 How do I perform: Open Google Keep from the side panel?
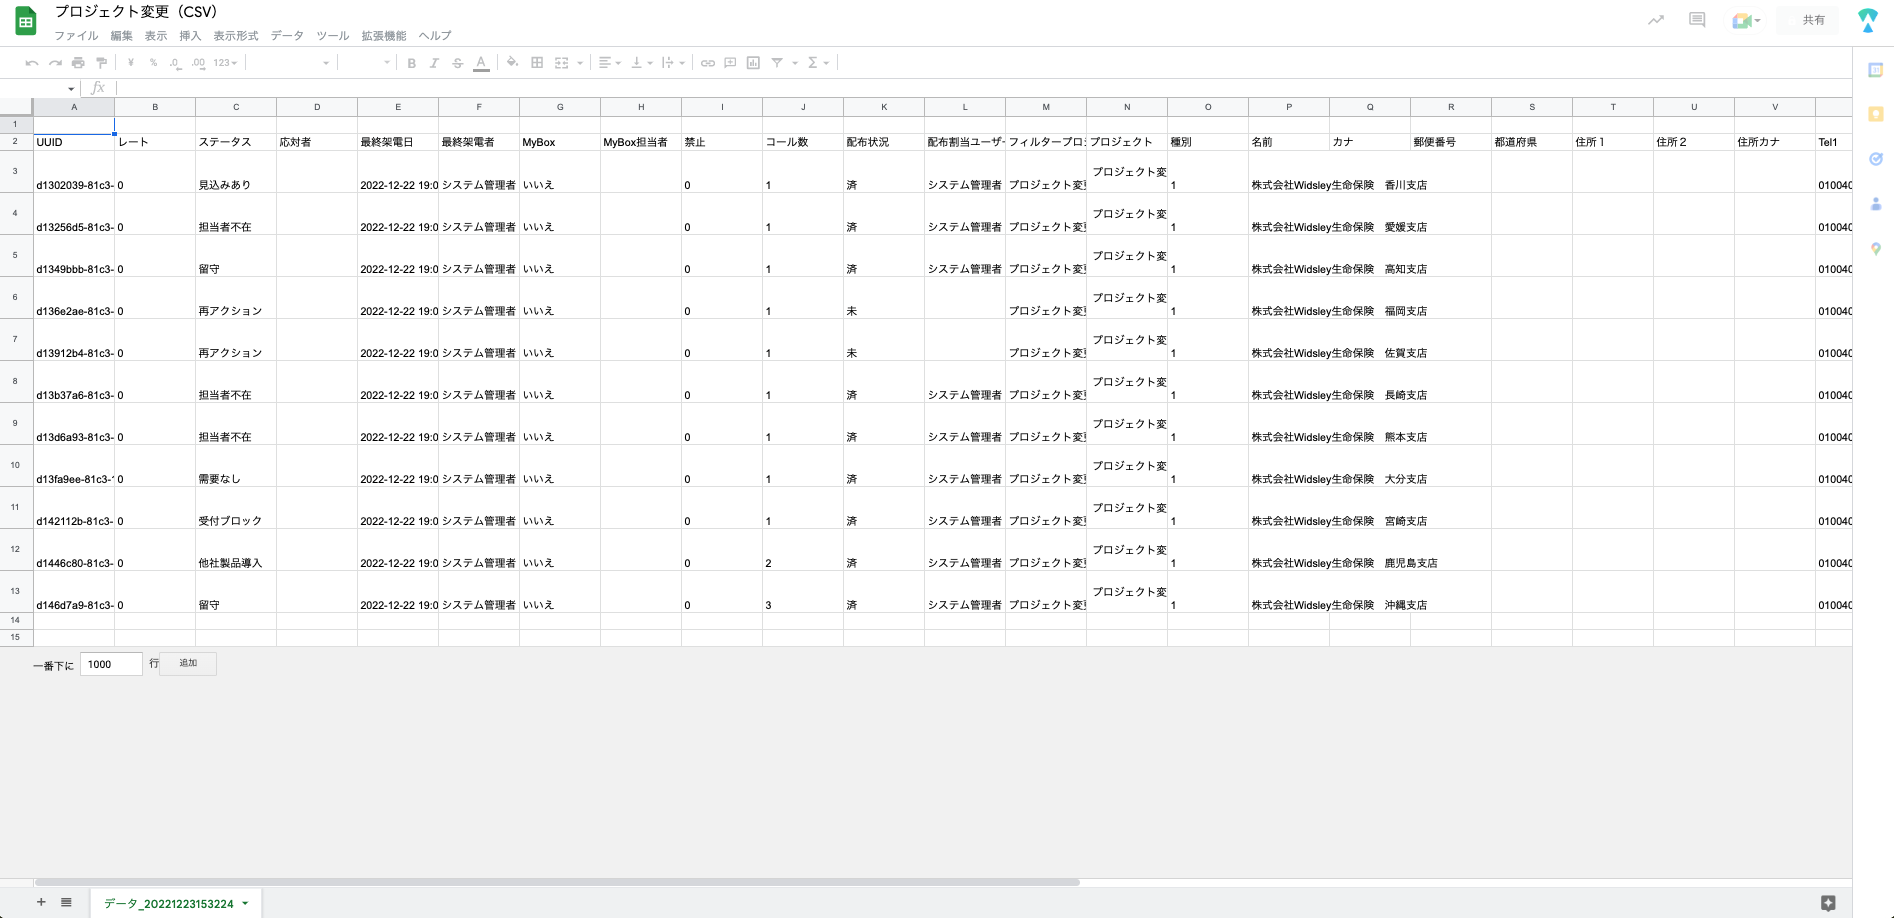tap(1875, 115)
